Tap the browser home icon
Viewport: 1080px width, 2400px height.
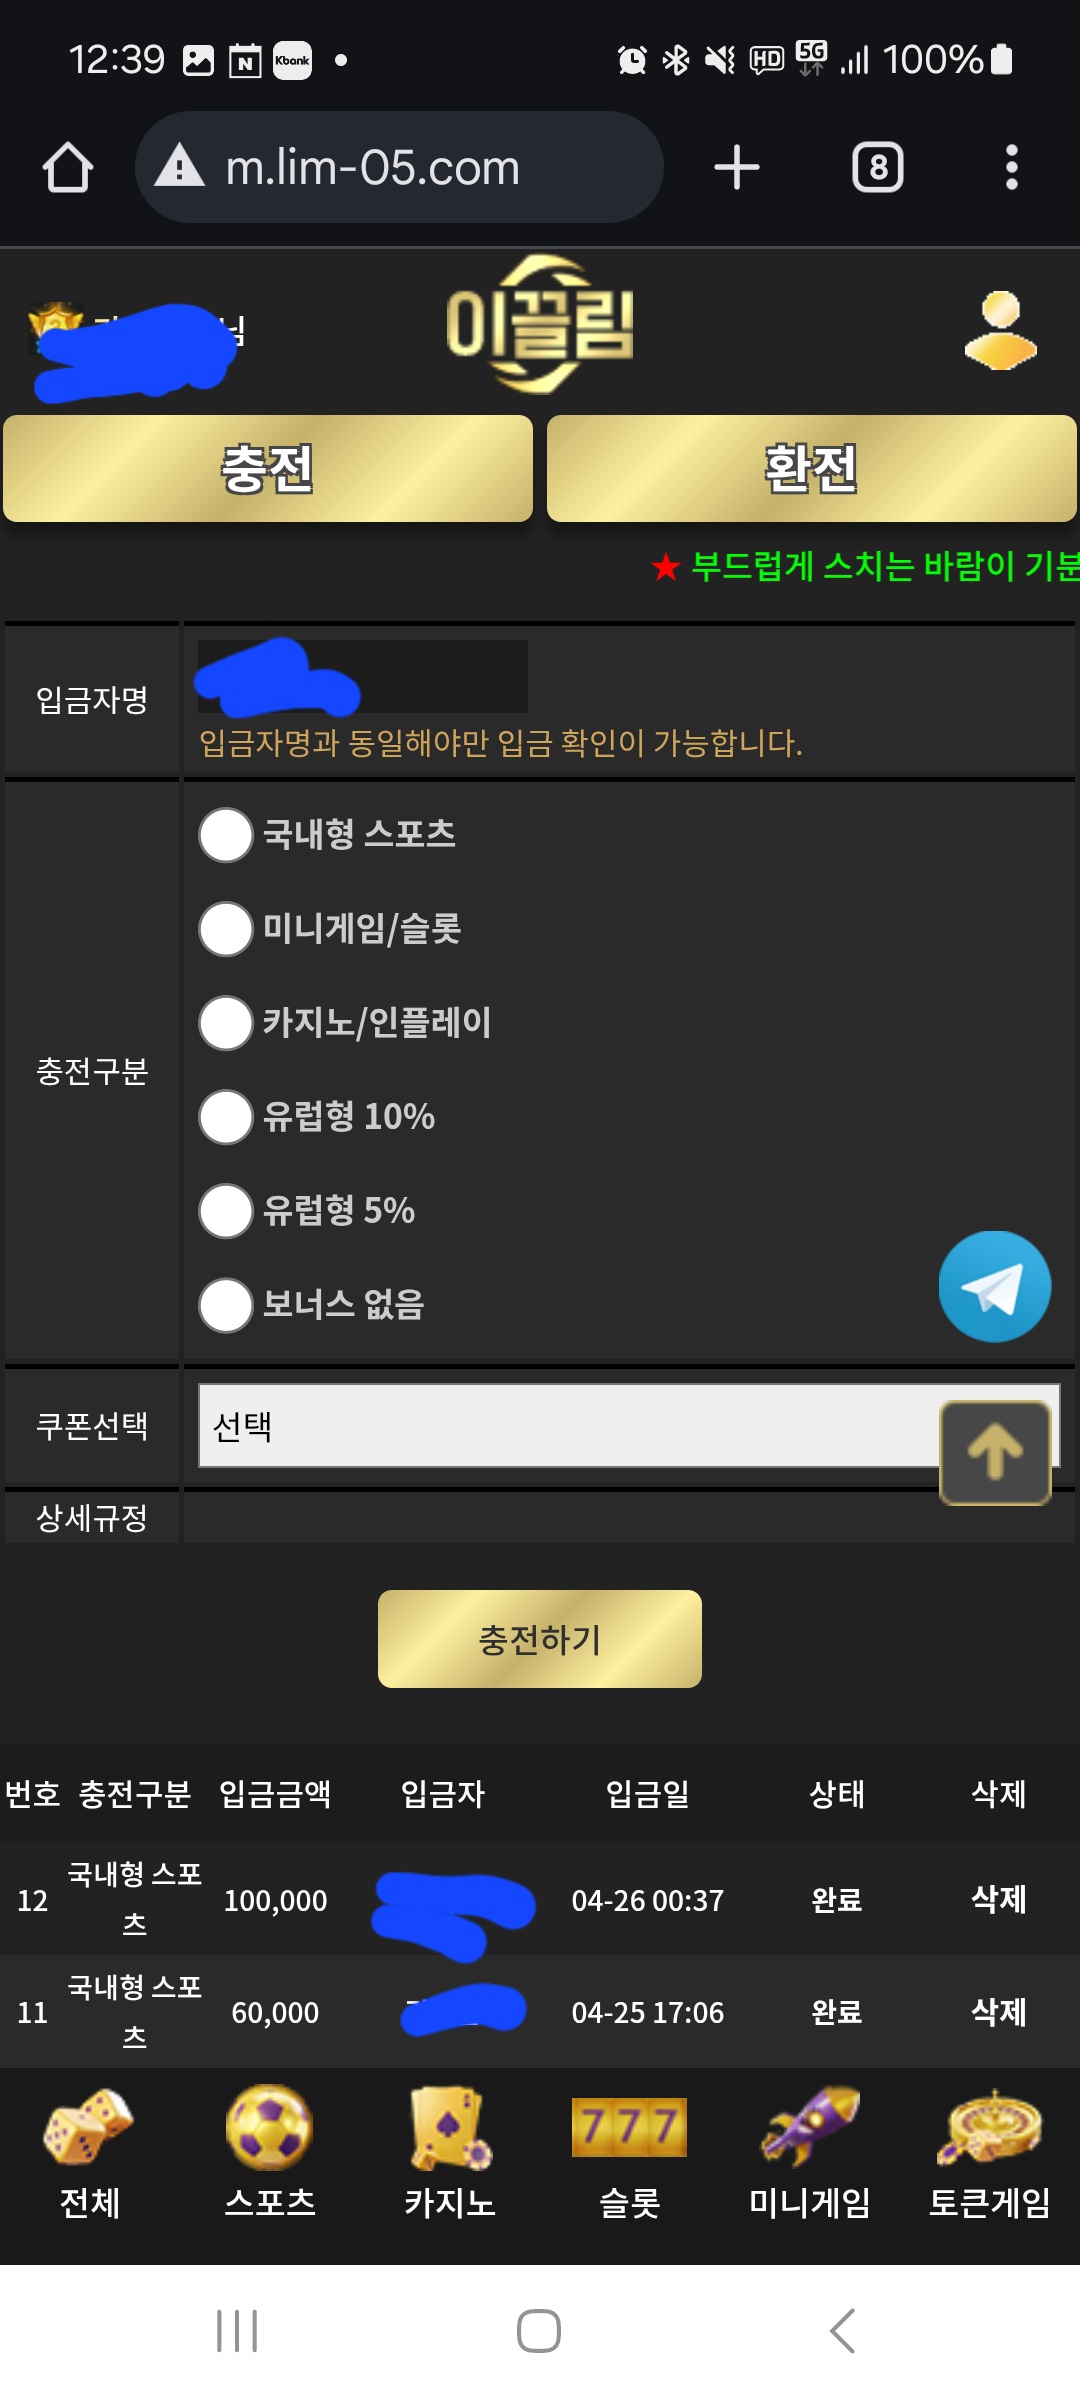click(x=68, y=167)
